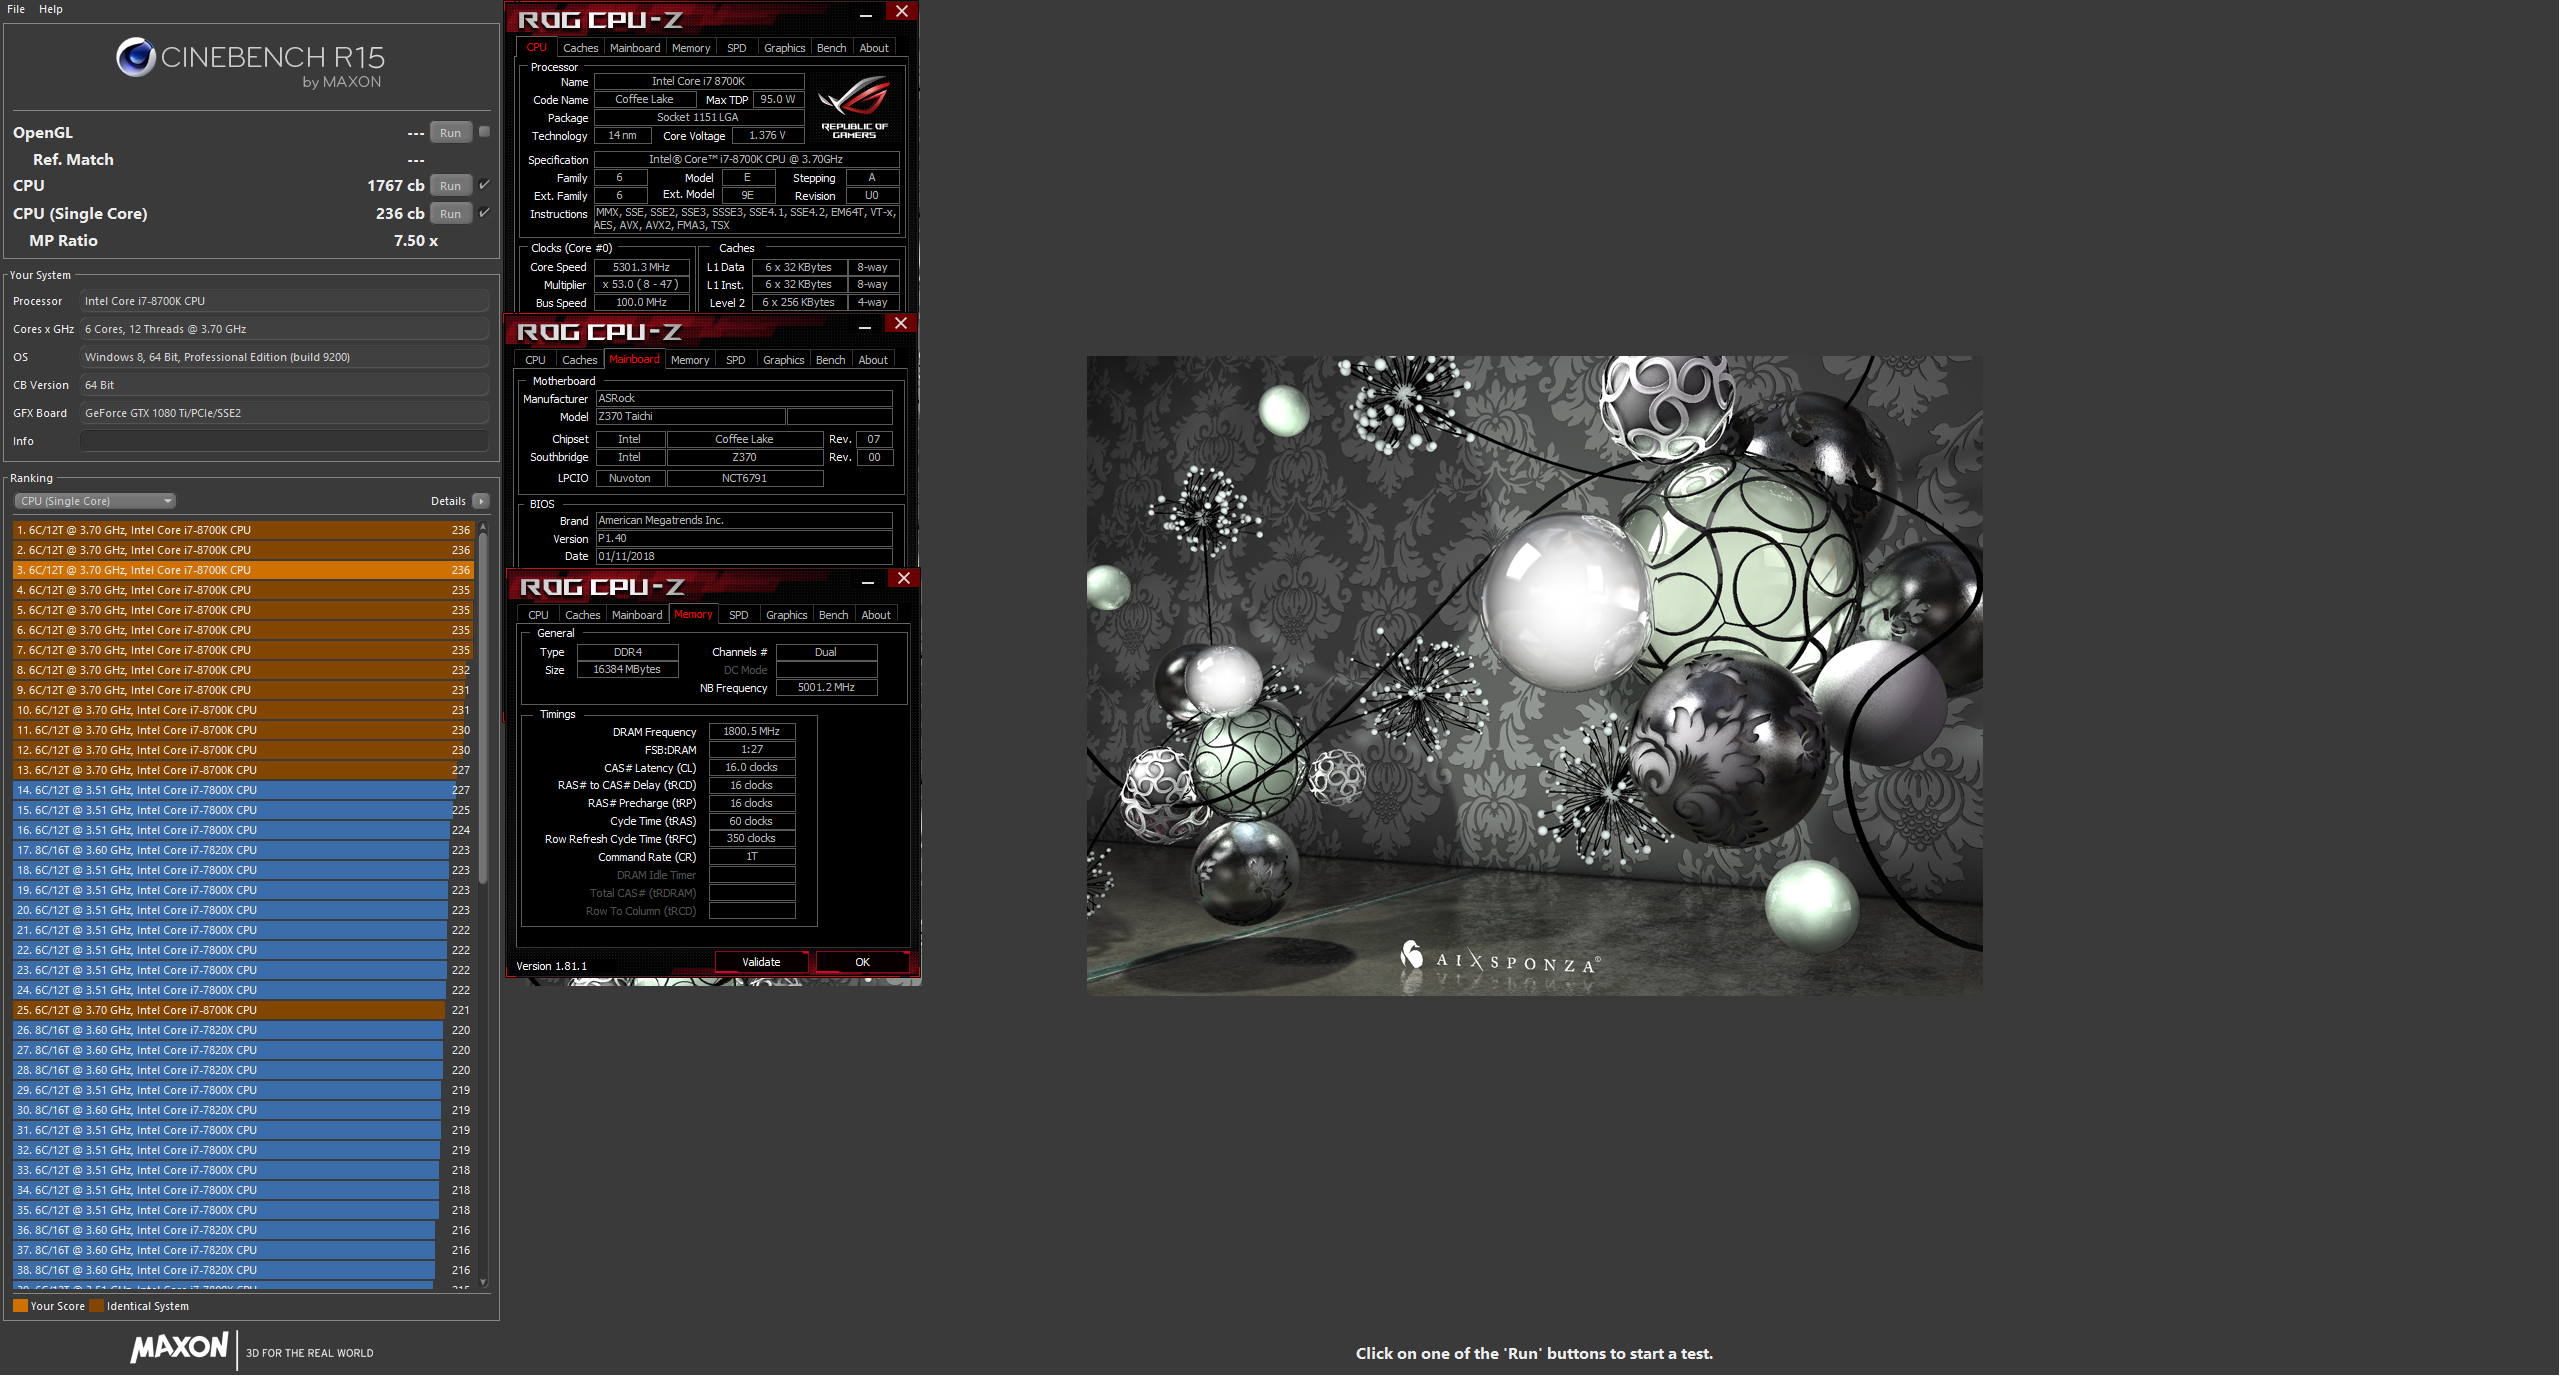Image resolution: width=2560 pixels, height=1376 pixels.
Task: Click the Republic of Gamers logo
Action: pos(854,108)
